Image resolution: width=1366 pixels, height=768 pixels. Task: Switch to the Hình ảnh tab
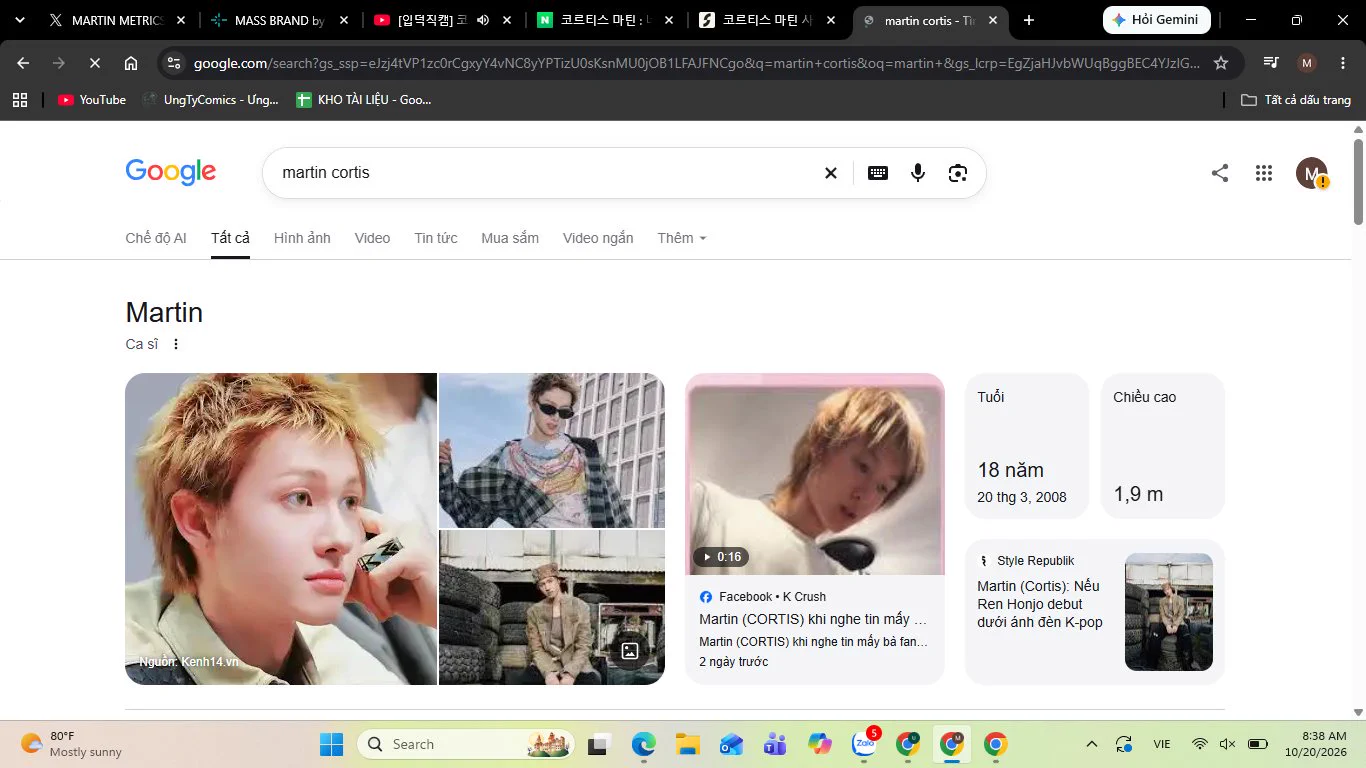coord(302,238)
